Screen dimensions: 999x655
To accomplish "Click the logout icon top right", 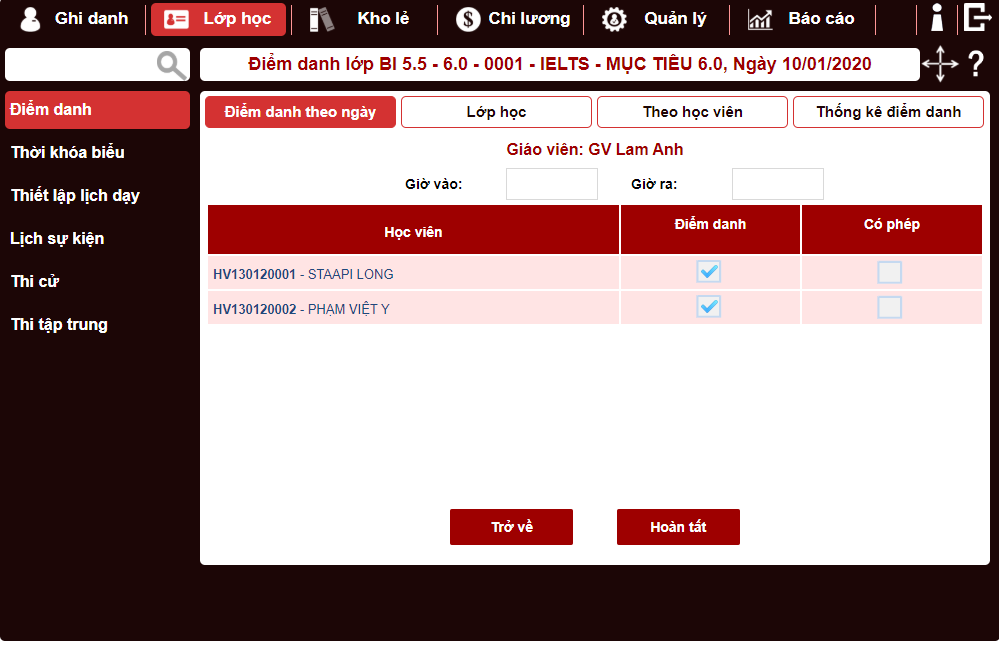I will click(978, 17).
